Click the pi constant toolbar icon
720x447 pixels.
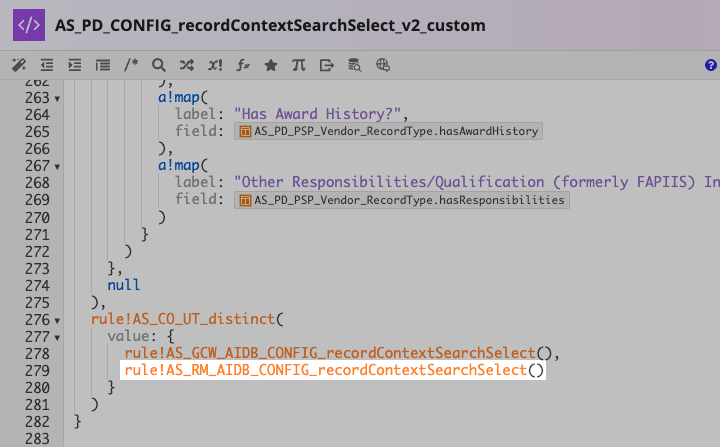(x=298, y=65)
